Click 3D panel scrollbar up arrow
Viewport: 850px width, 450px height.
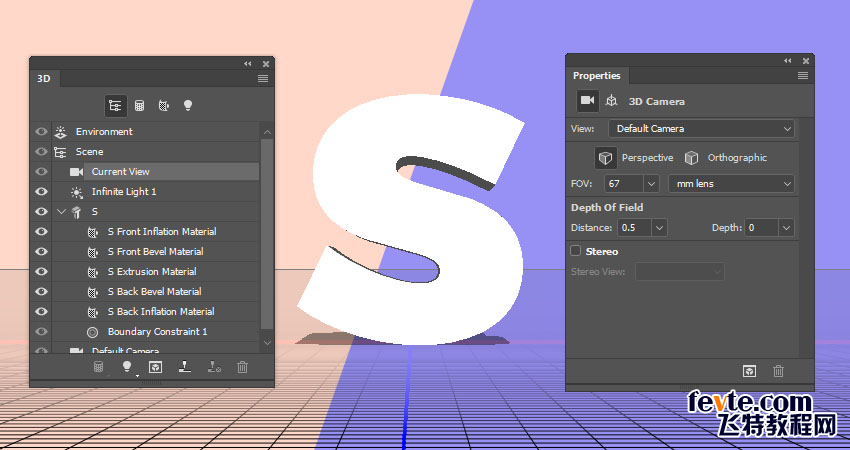point(267,132)
